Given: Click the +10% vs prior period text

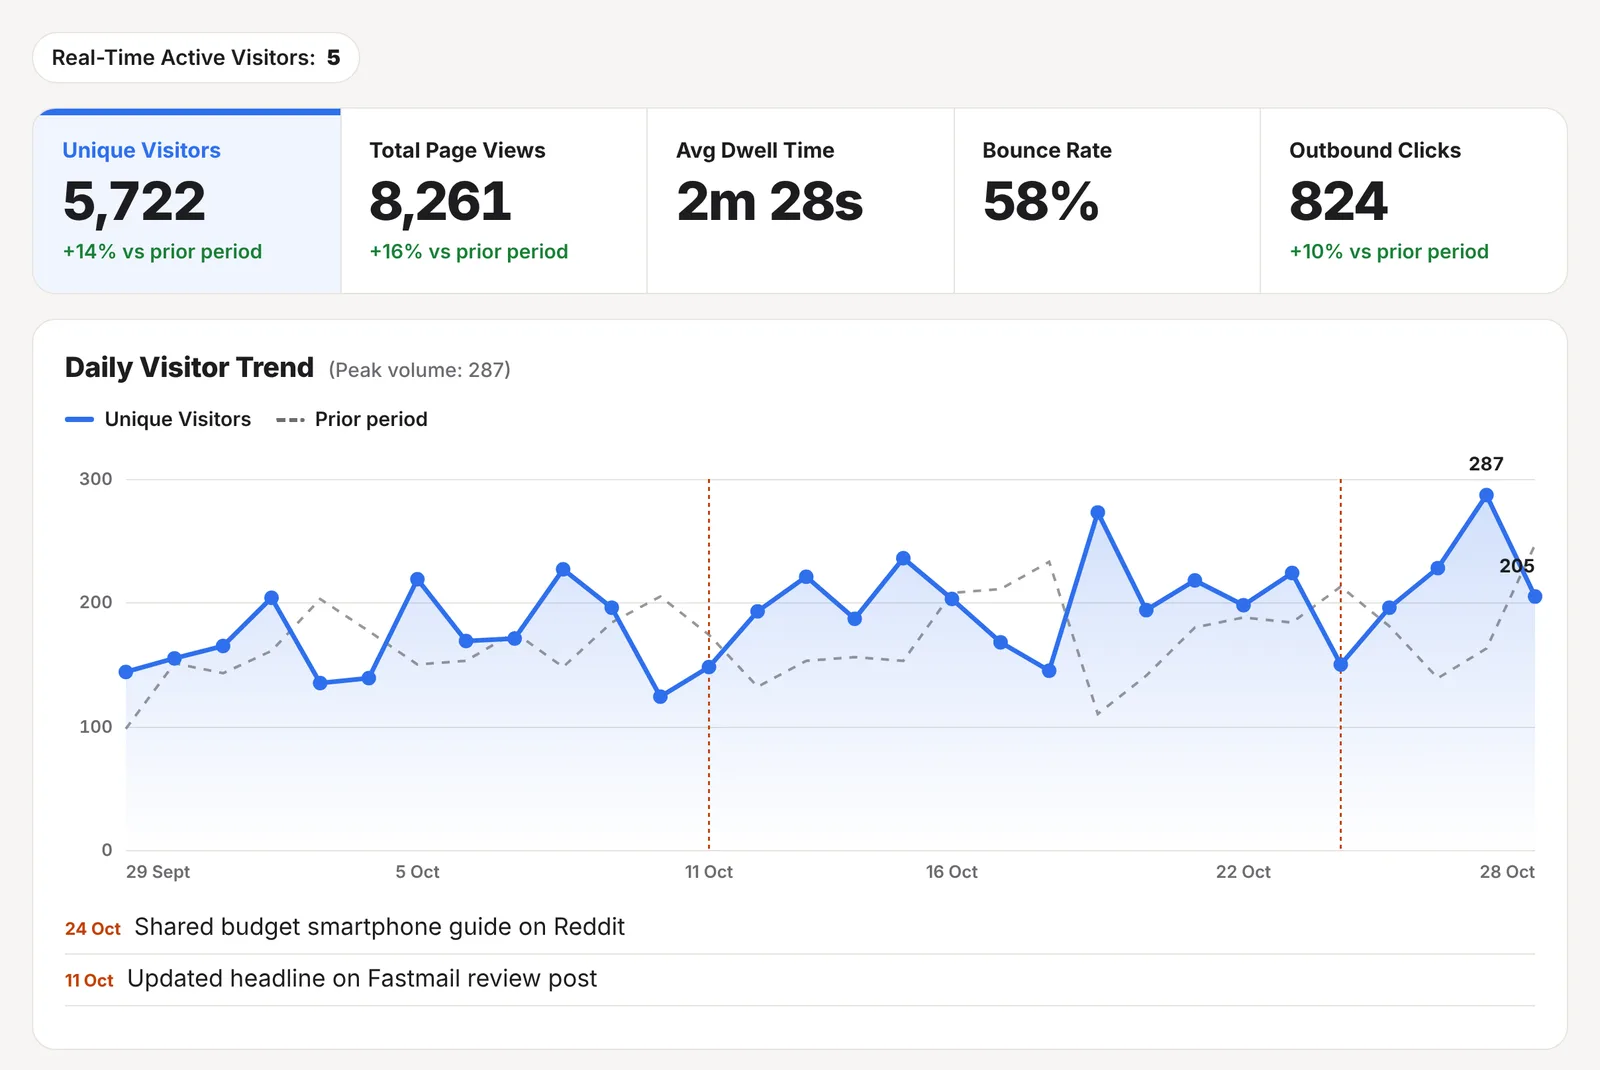Looking at the screenshot, I should [x=1389, y=252].
